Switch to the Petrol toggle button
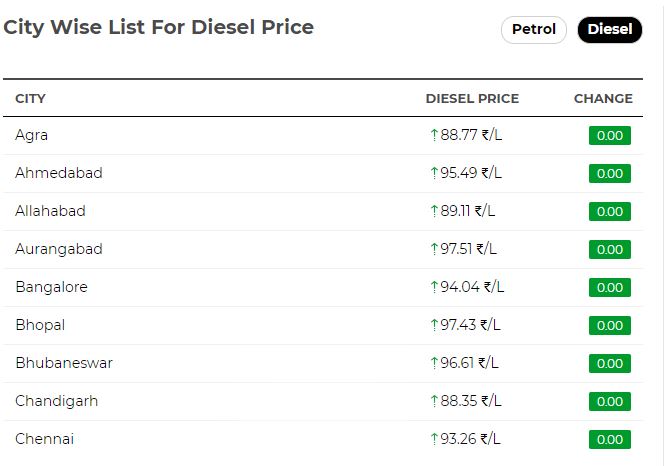This screenshot has height=466, width=664. pos(534,30)
